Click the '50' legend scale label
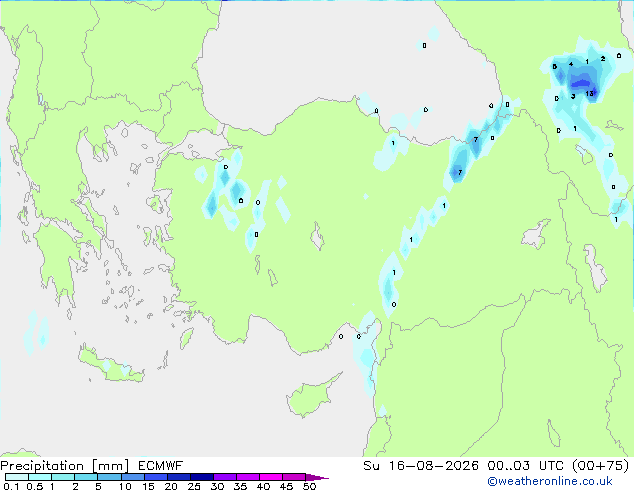Viewport: 634px width, 490px height. 309,486
